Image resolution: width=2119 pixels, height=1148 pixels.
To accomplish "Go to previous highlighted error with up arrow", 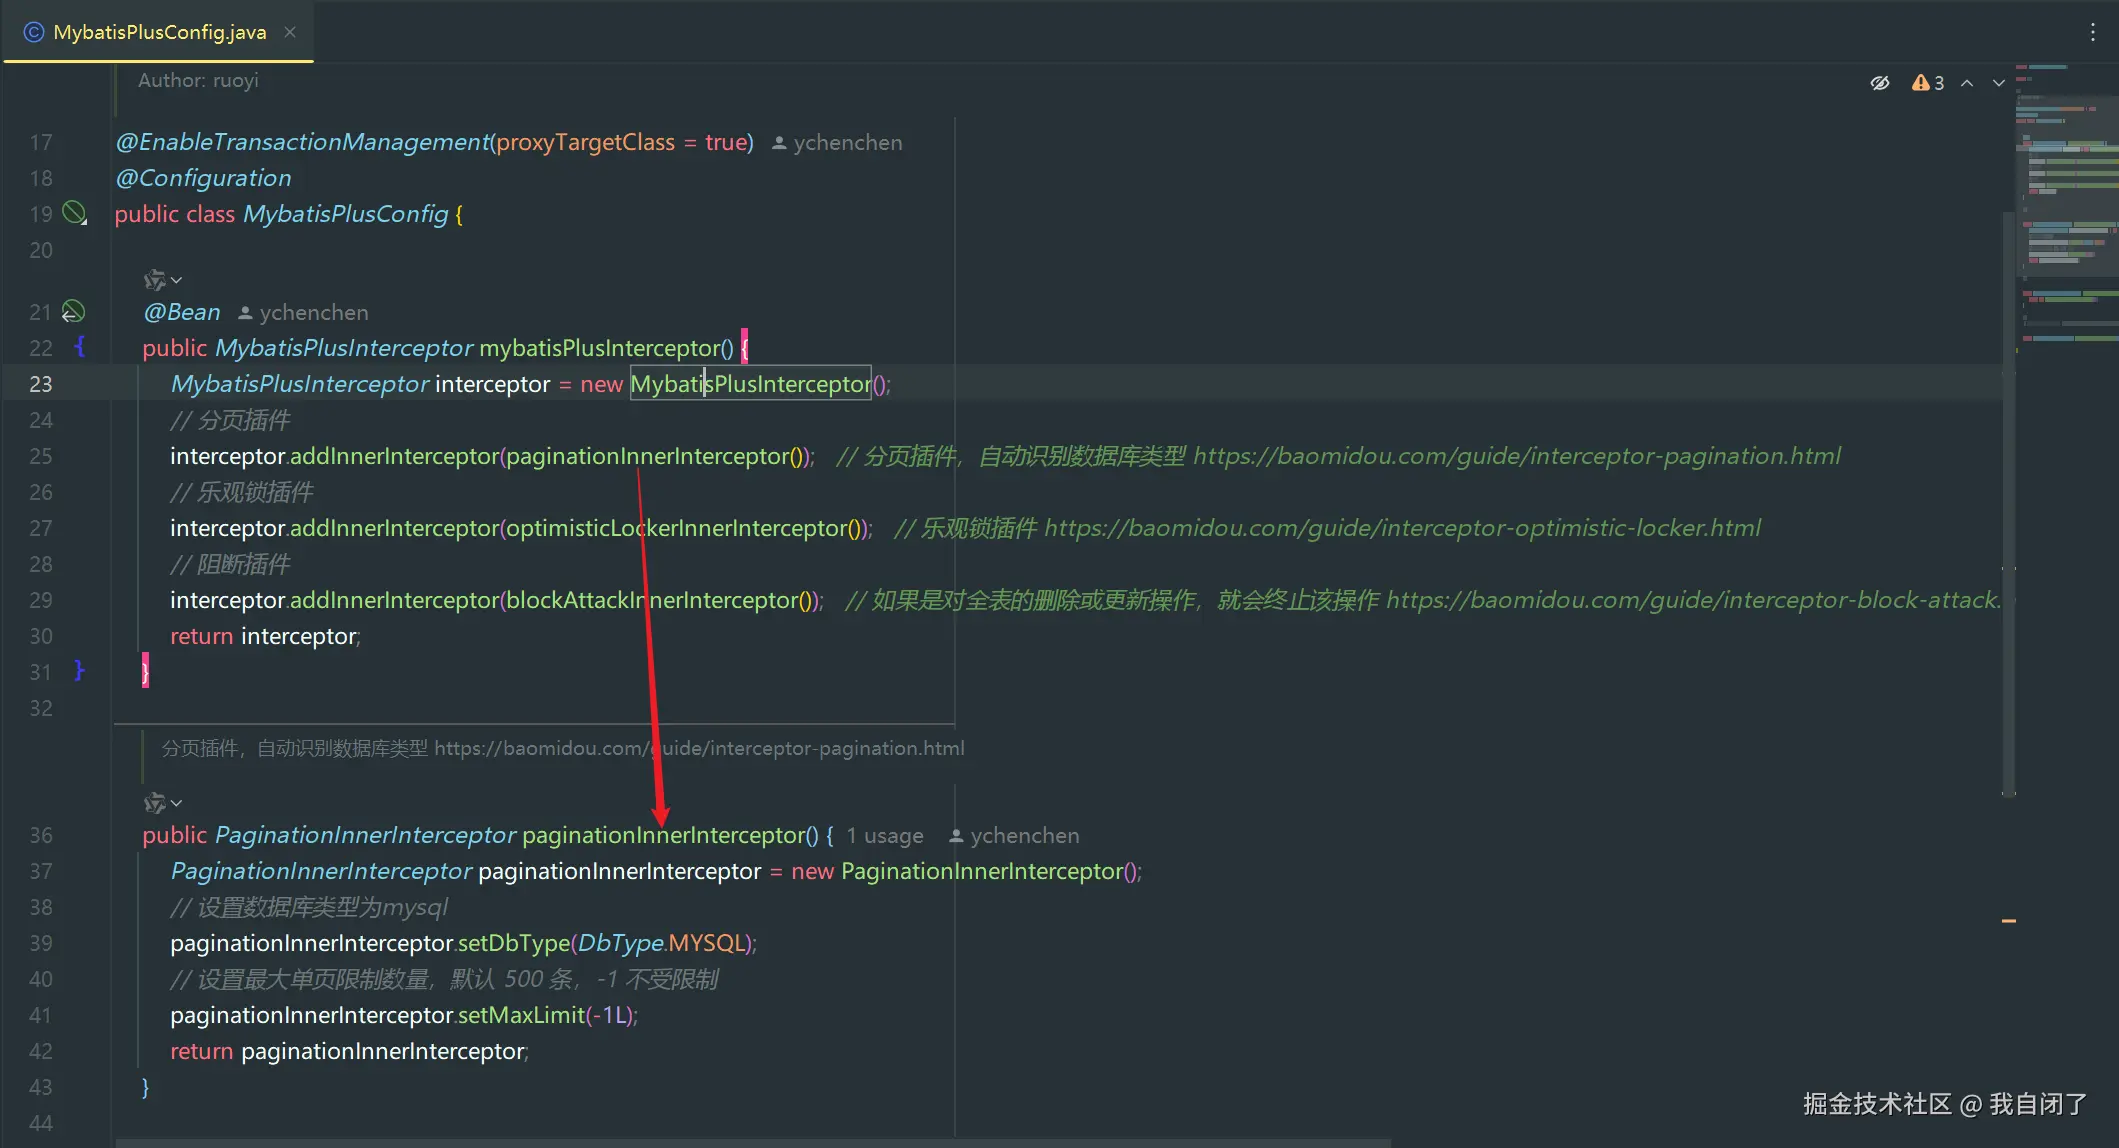I will coord(1967,83).
